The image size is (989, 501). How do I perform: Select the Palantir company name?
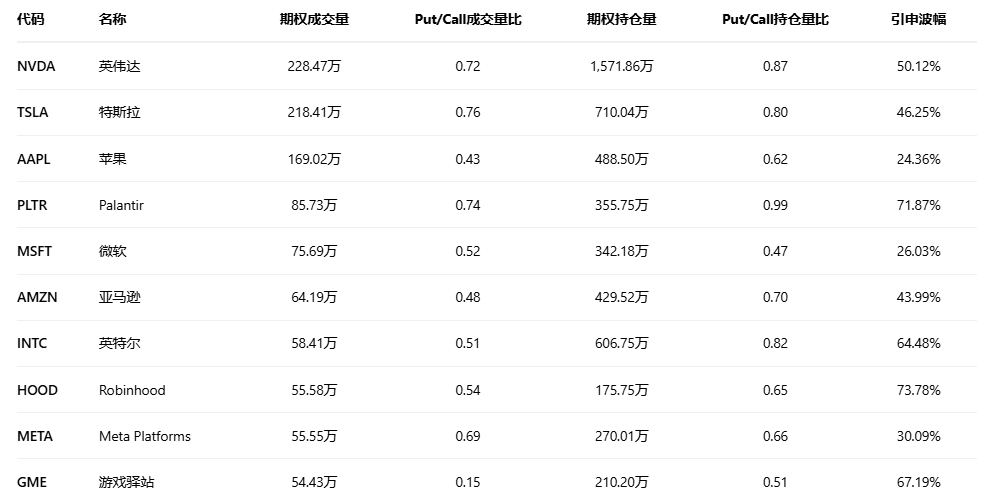[122, 205]
